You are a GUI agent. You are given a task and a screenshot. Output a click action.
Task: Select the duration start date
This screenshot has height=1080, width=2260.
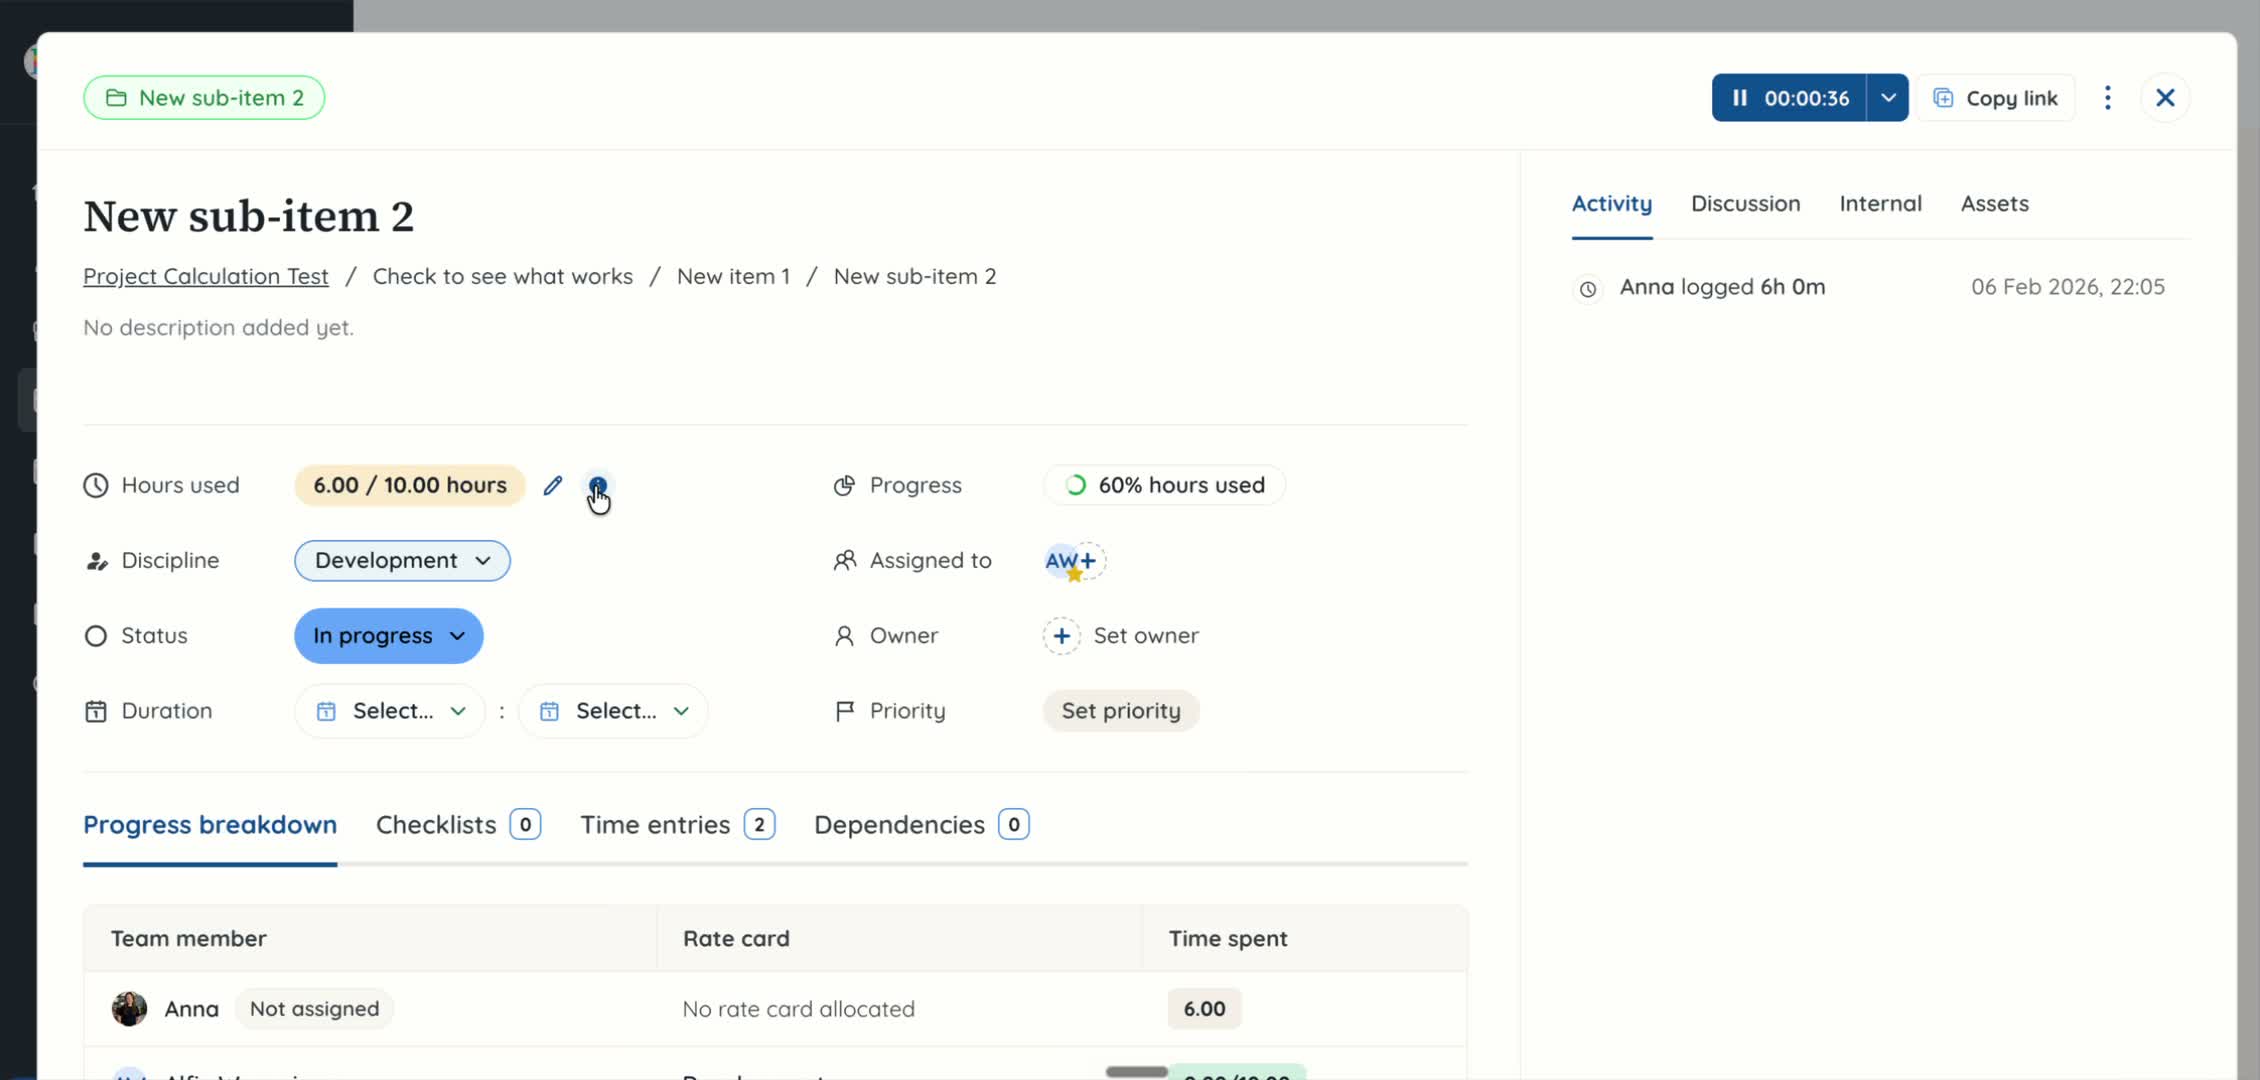tap(390, 711)
